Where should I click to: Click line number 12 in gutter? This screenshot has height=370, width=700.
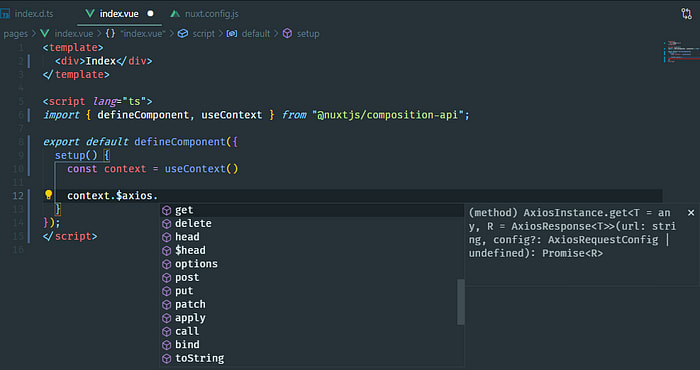click(18, 195)
